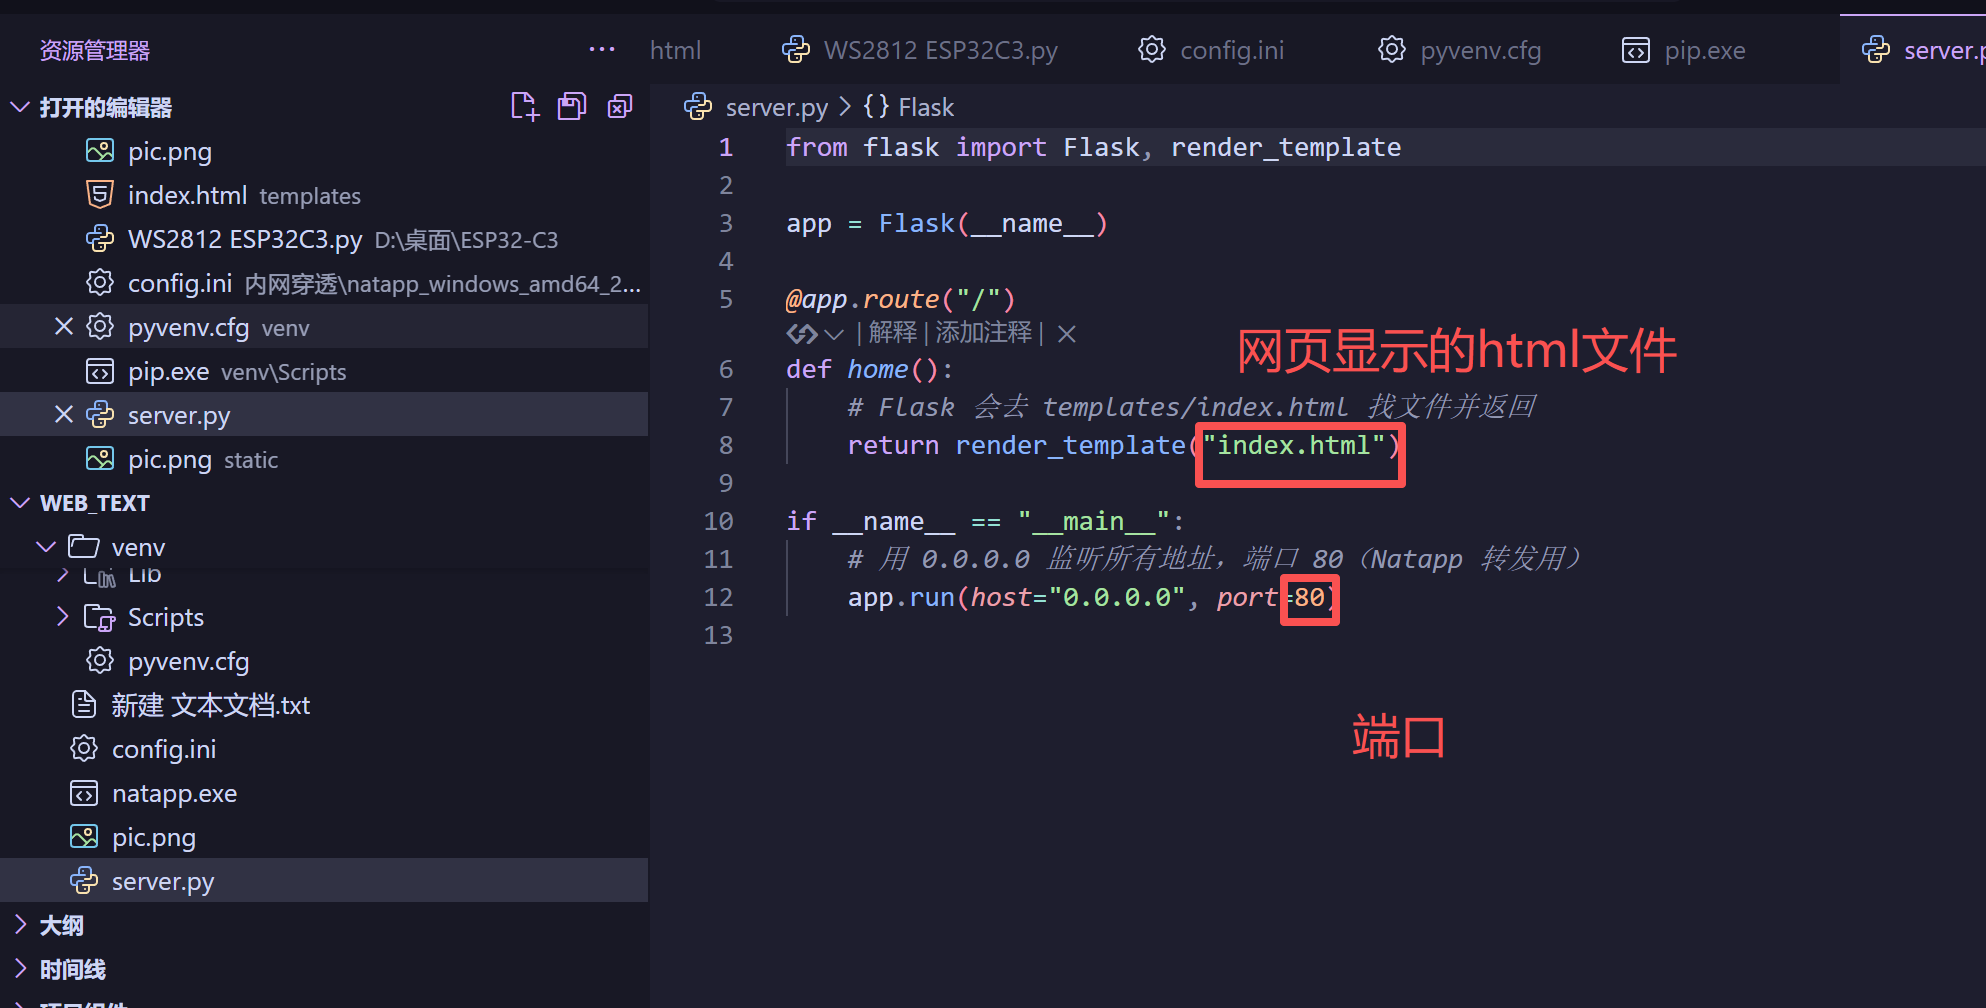
Task: Switch to the html tab
Action: click(676, 50)
